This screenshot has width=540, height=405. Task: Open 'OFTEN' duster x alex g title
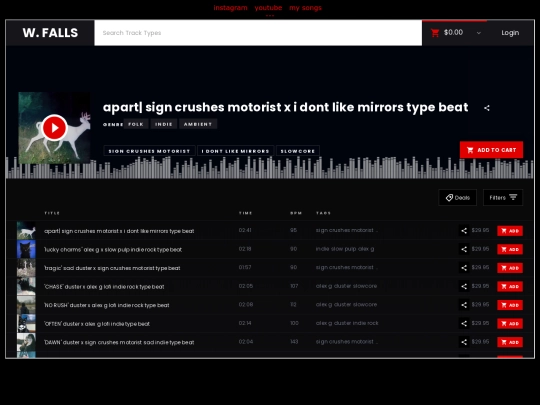[x=97, y=324]
